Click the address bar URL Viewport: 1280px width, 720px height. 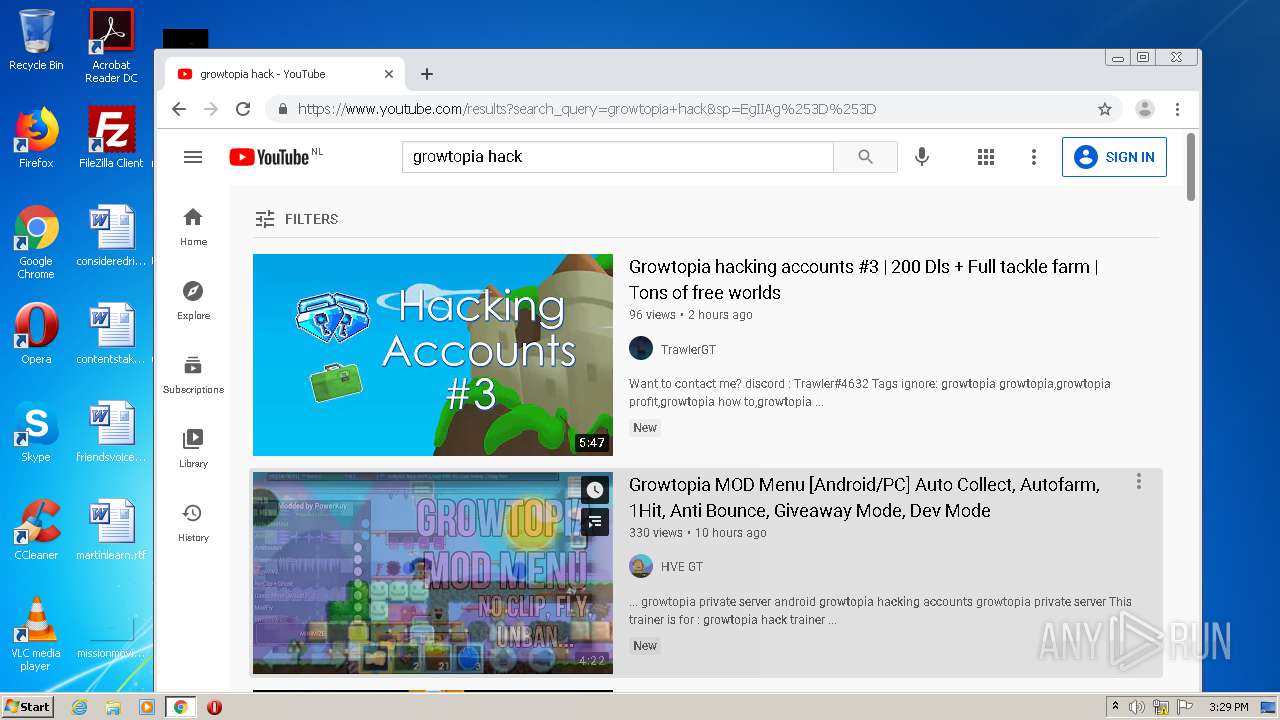587,109
